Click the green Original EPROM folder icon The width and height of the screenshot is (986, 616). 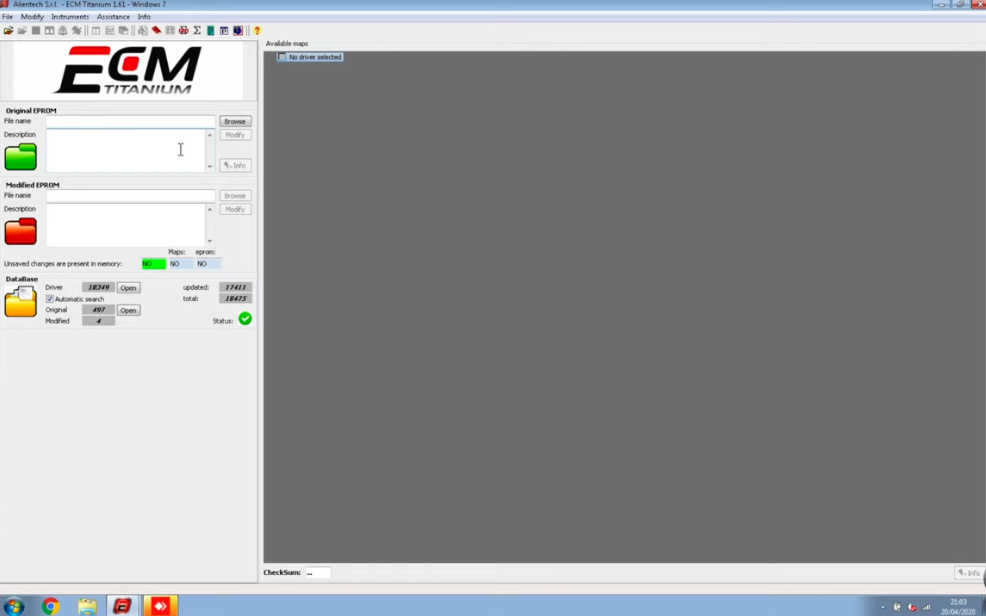point(21,157)
